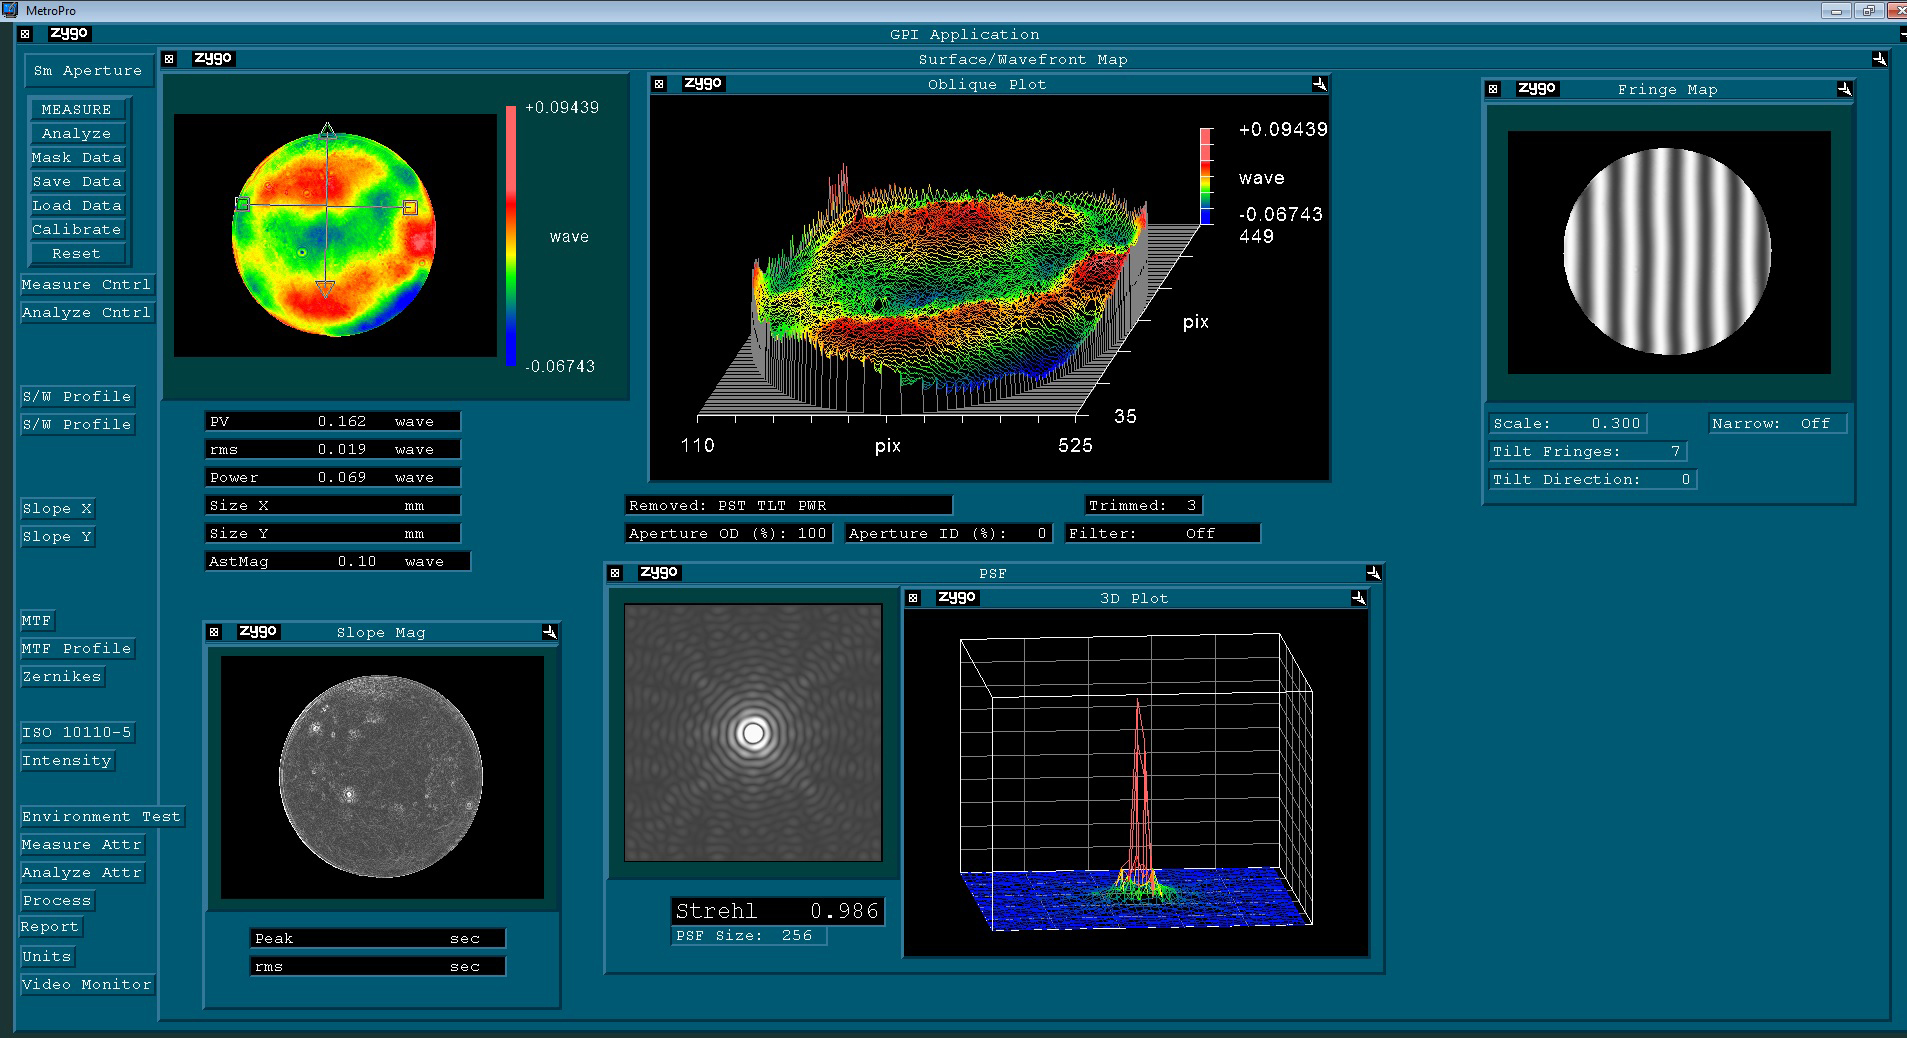Click the PSF spot image

pyautogui.click(x=753, y=732)
